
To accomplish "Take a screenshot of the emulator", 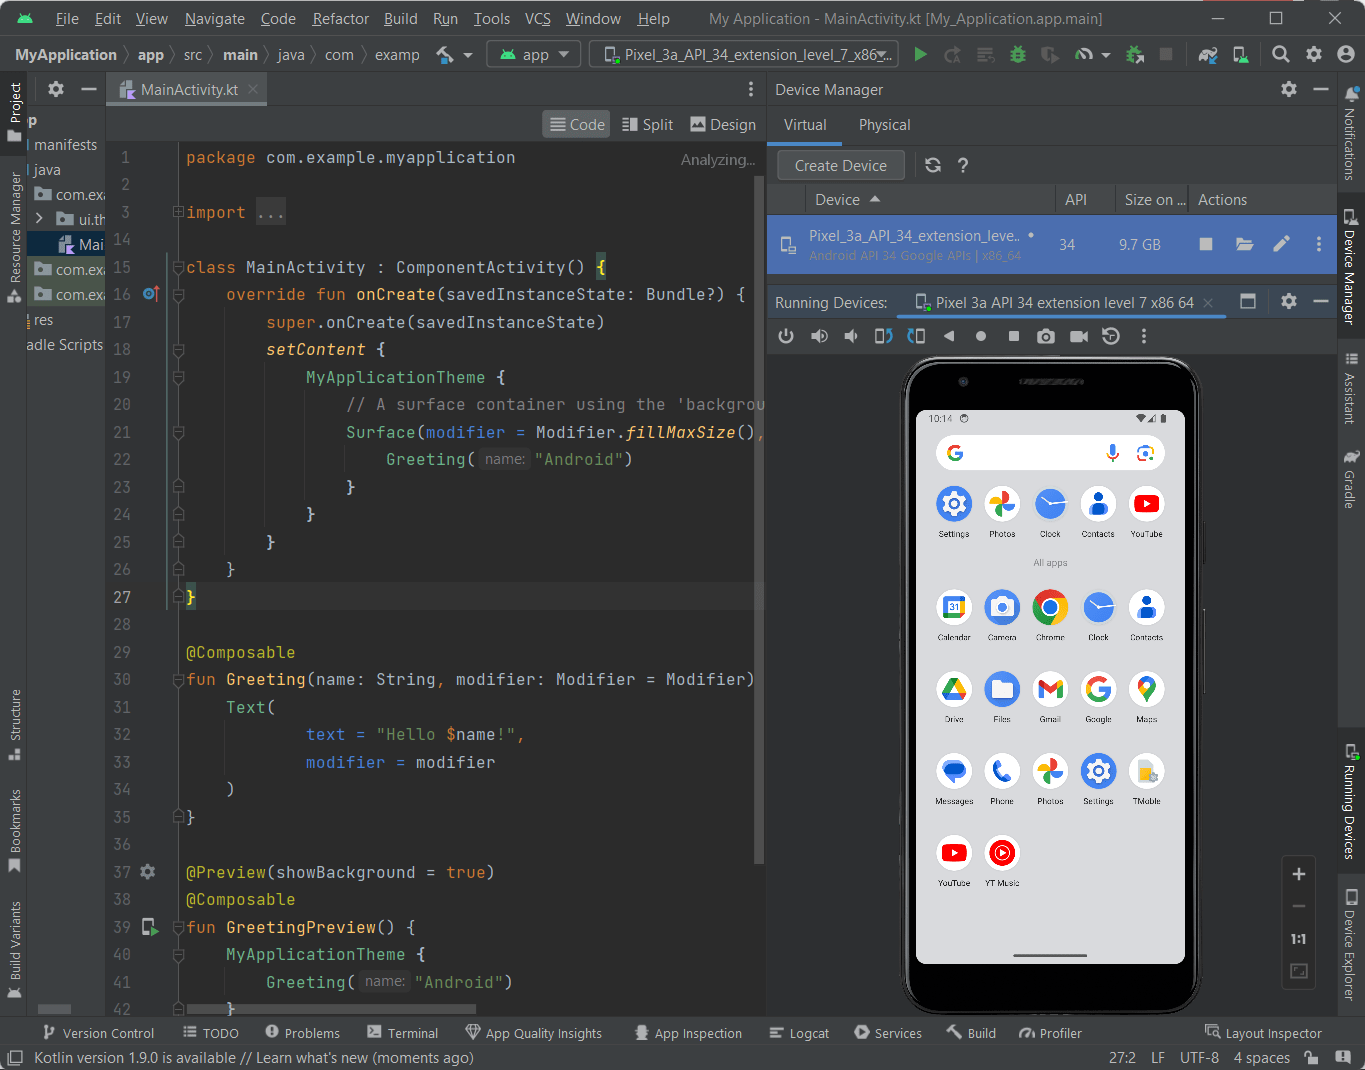I will click(x=1046, y=336).
